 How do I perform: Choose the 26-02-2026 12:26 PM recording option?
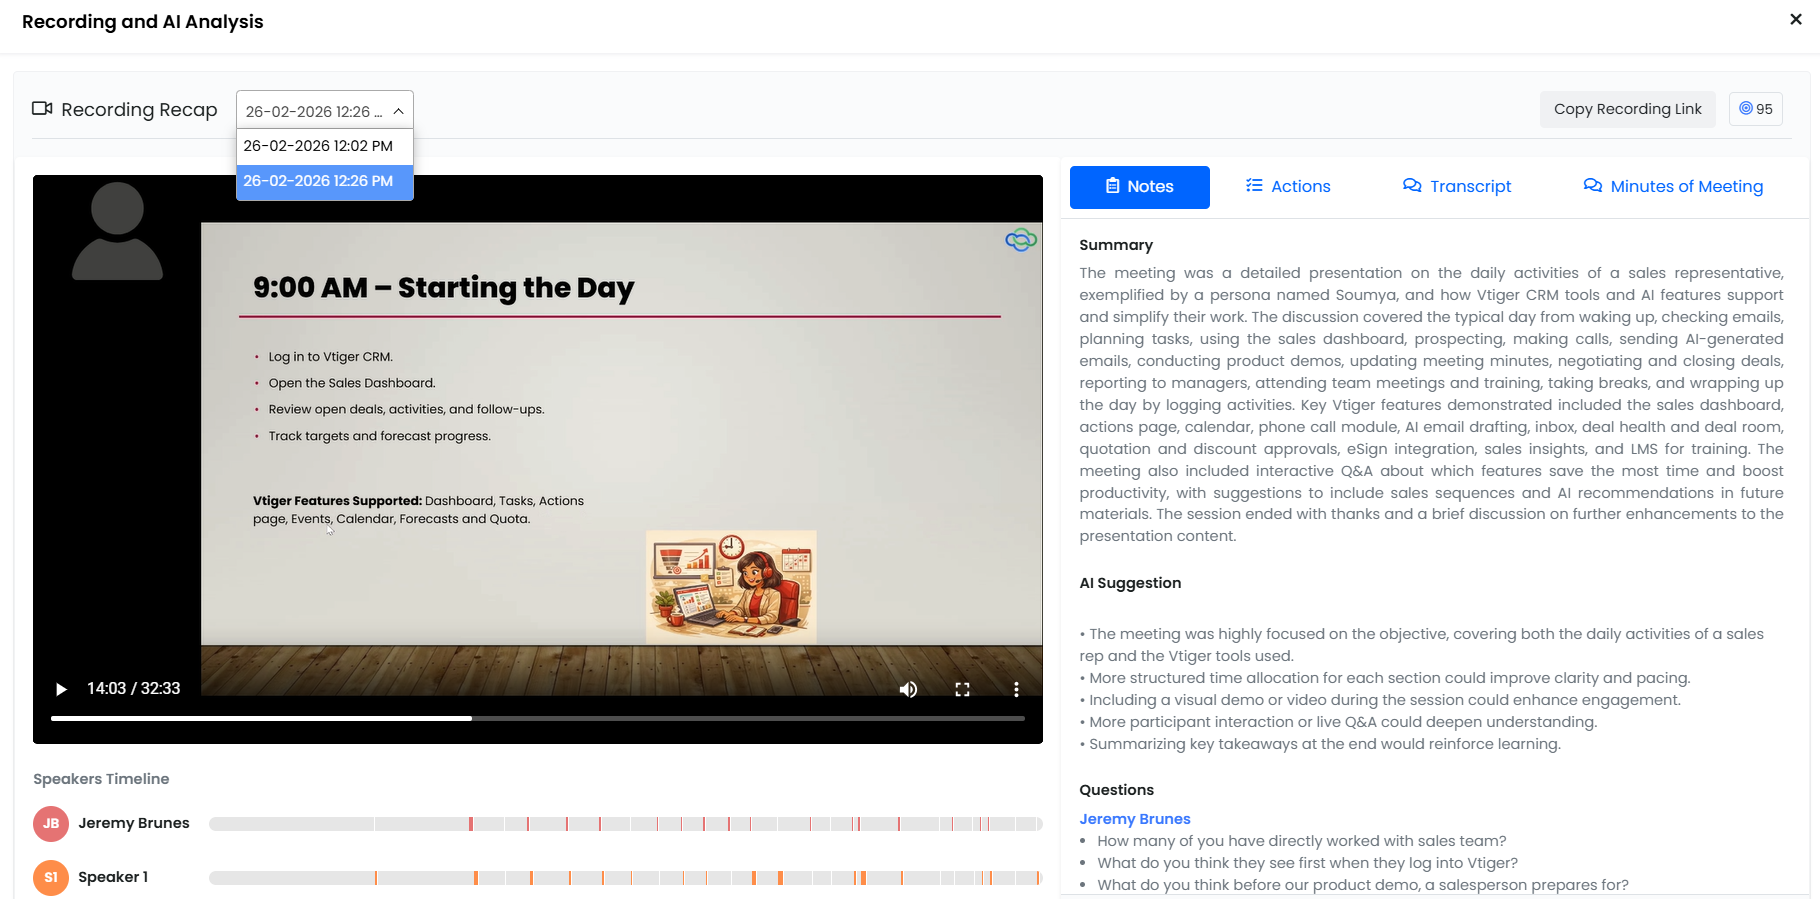[318, 181]
